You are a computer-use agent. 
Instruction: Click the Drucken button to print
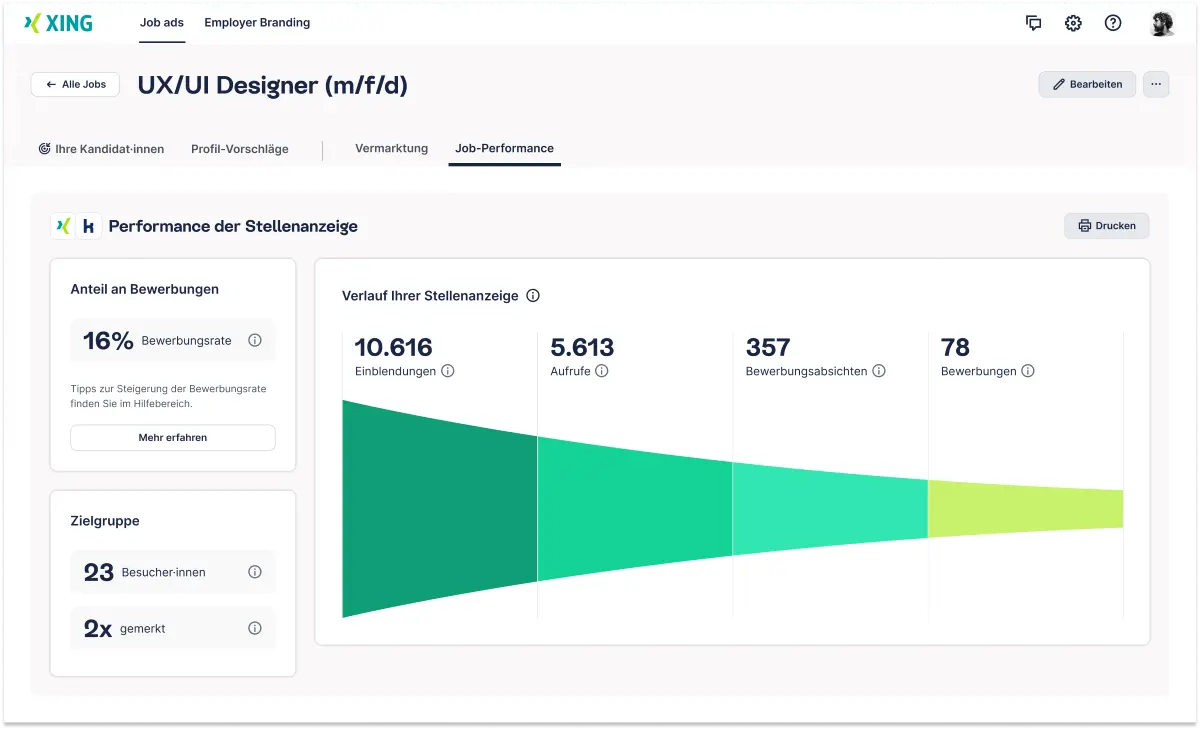tap(1106, 225)
